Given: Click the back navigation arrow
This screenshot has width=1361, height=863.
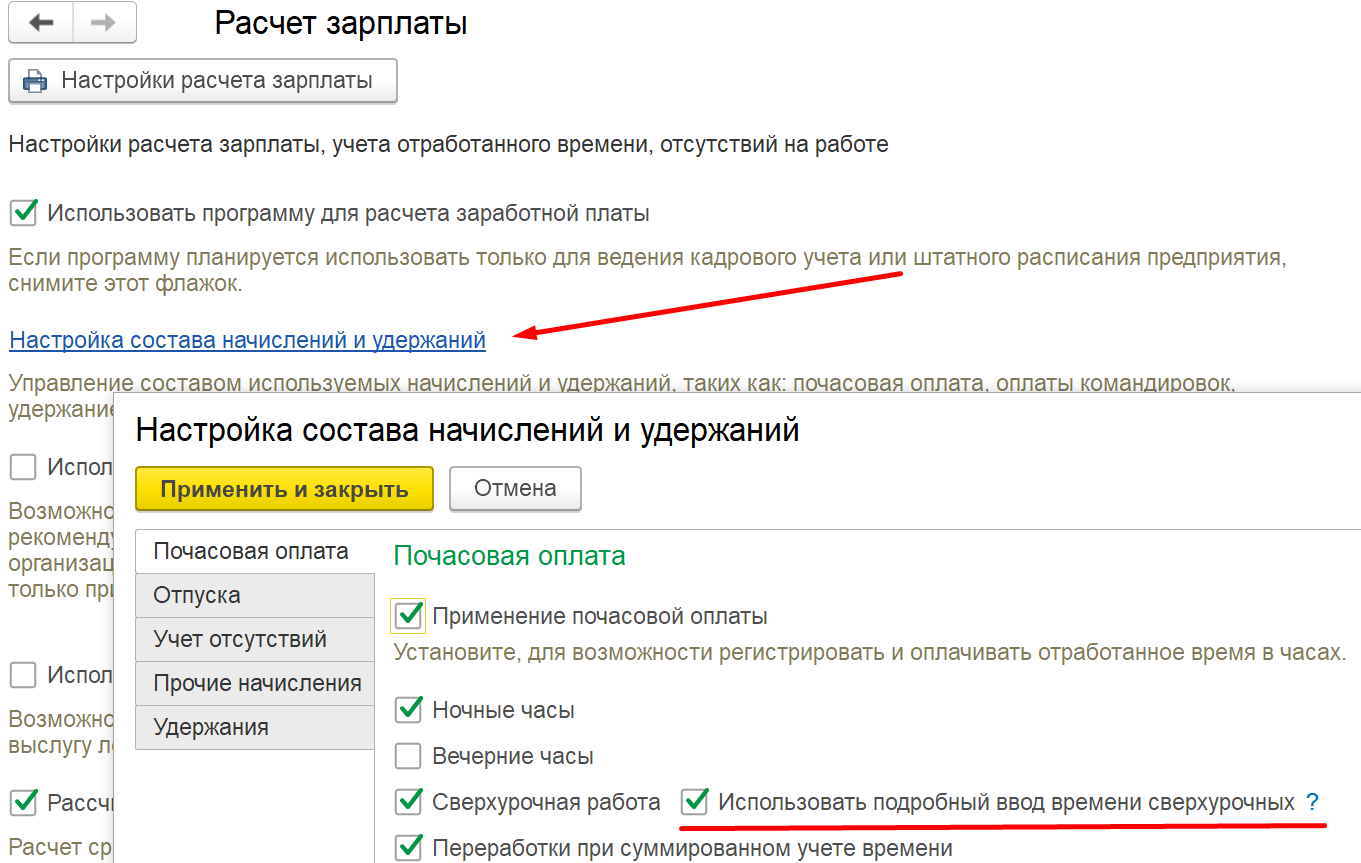Looking at the screenshot, I should [x=41, y=23].
